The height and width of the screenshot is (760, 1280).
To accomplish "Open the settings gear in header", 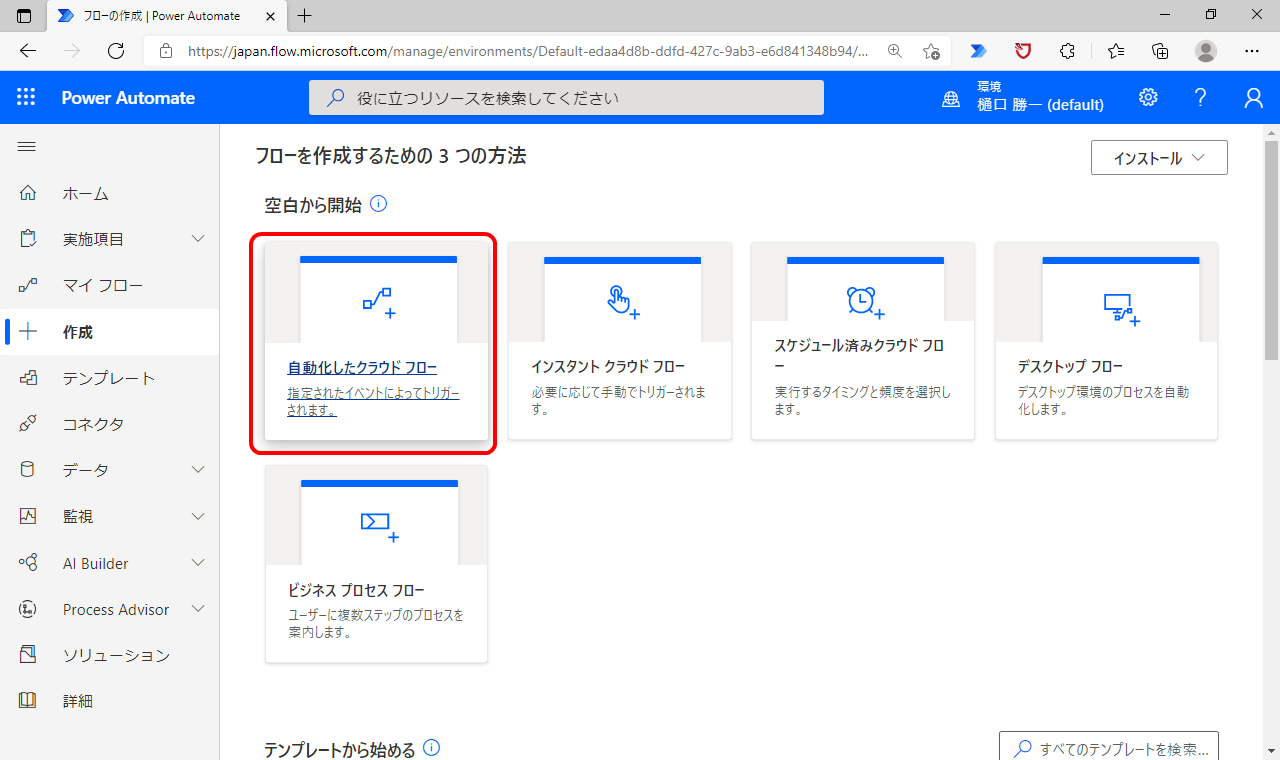I will click(1148, 97).
